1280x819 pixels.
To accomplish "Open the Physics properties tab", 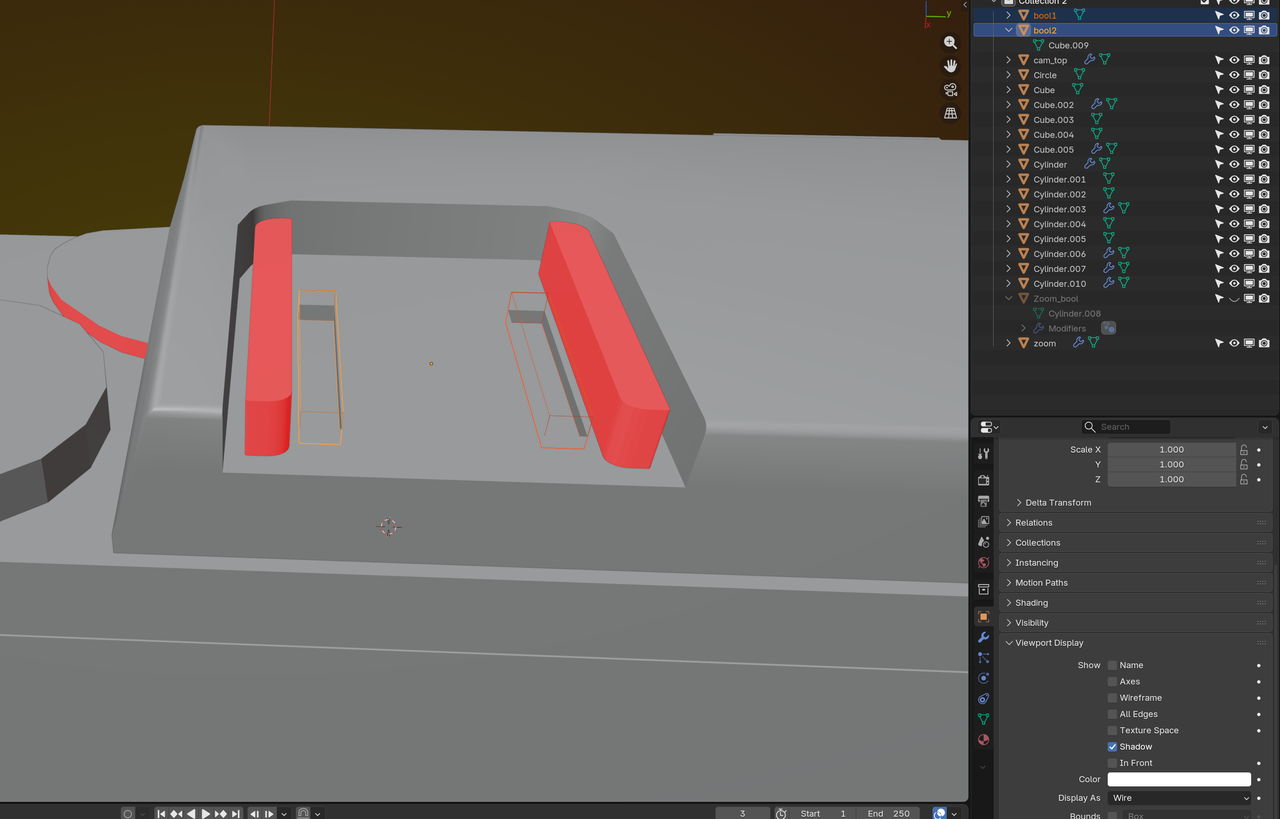I will pyautogui.click(x=983, y=678).
